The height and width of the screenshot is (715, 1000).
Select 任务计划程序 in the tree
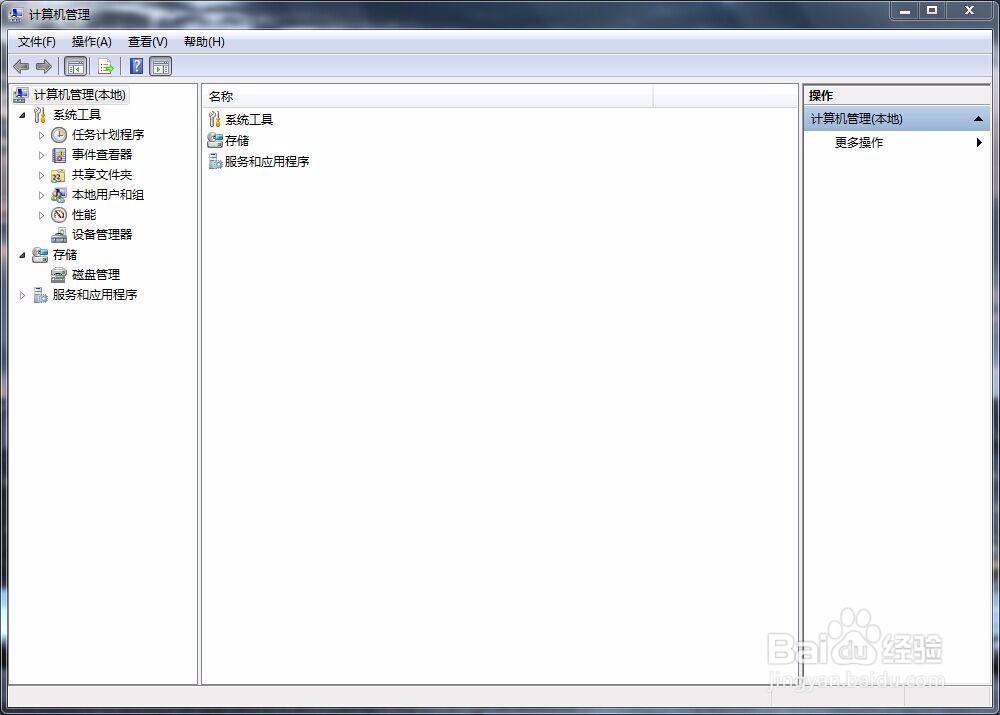pos(108,135)
